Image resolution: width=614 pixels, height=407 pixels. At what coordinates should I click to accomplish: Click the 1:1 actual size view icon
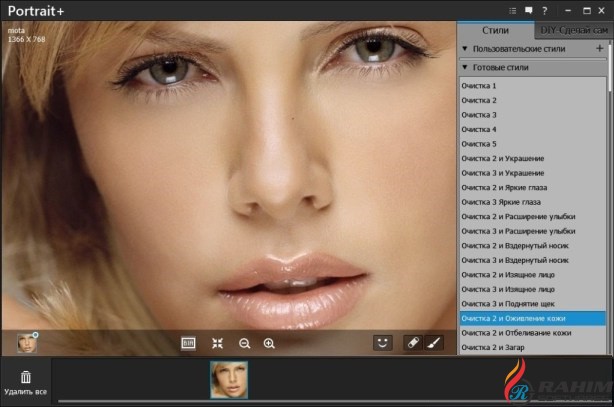[188, 343]
